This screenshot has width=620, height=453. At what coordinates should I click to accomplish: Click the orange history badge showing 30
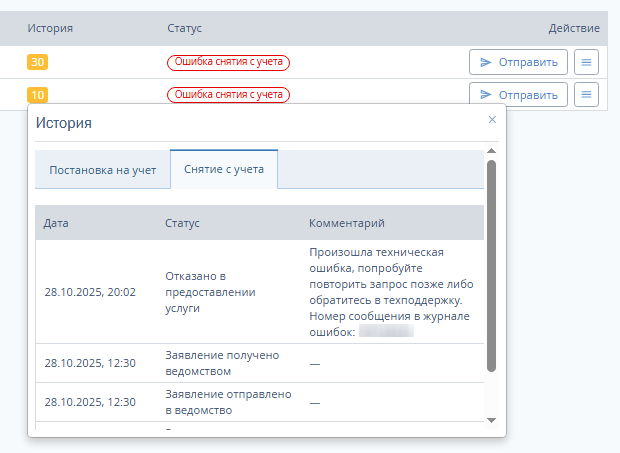point(38,62)
